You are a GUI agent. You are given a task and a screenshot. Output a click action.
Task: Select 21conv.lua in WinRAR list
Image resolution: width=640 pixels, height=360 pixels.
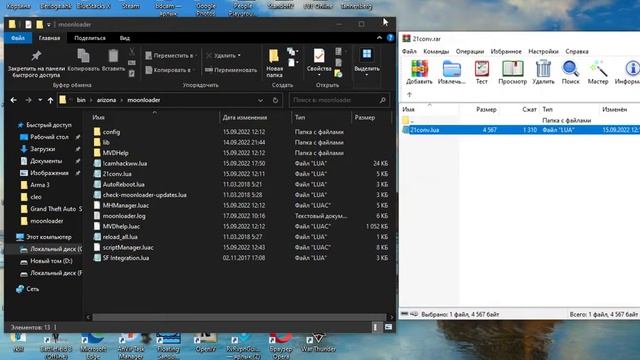520,130
